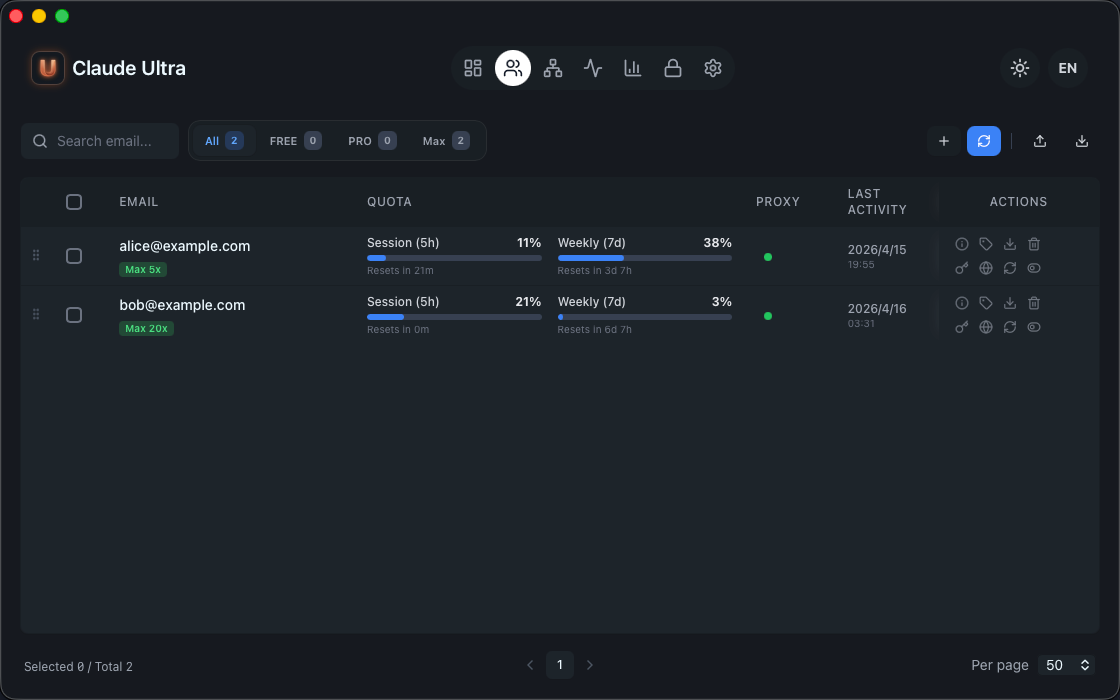Open the bar chart statistics page
The height and width of the screenshot is (700, 1120).
(633, 68)
